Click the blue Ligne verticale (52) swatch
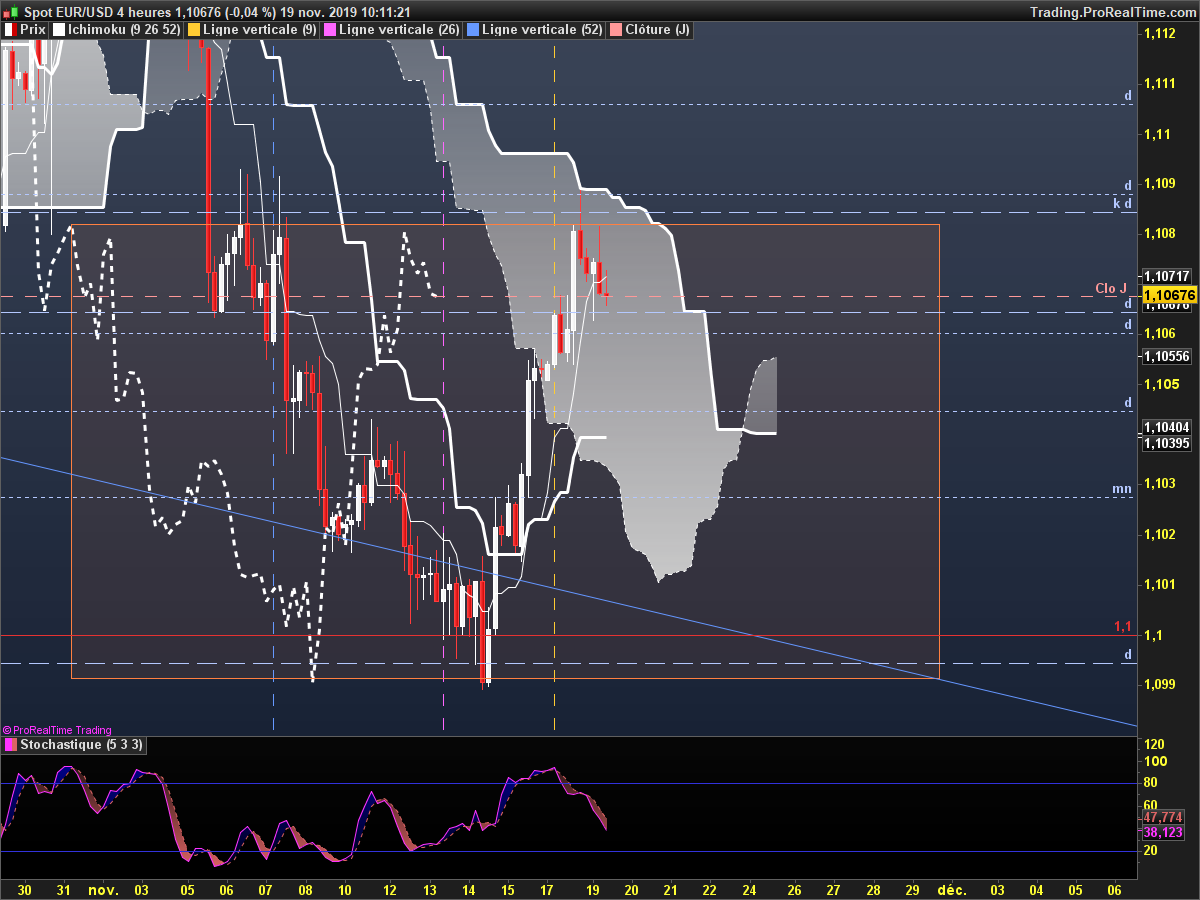The image size is (1200, 900). click(x=473, y=30)
